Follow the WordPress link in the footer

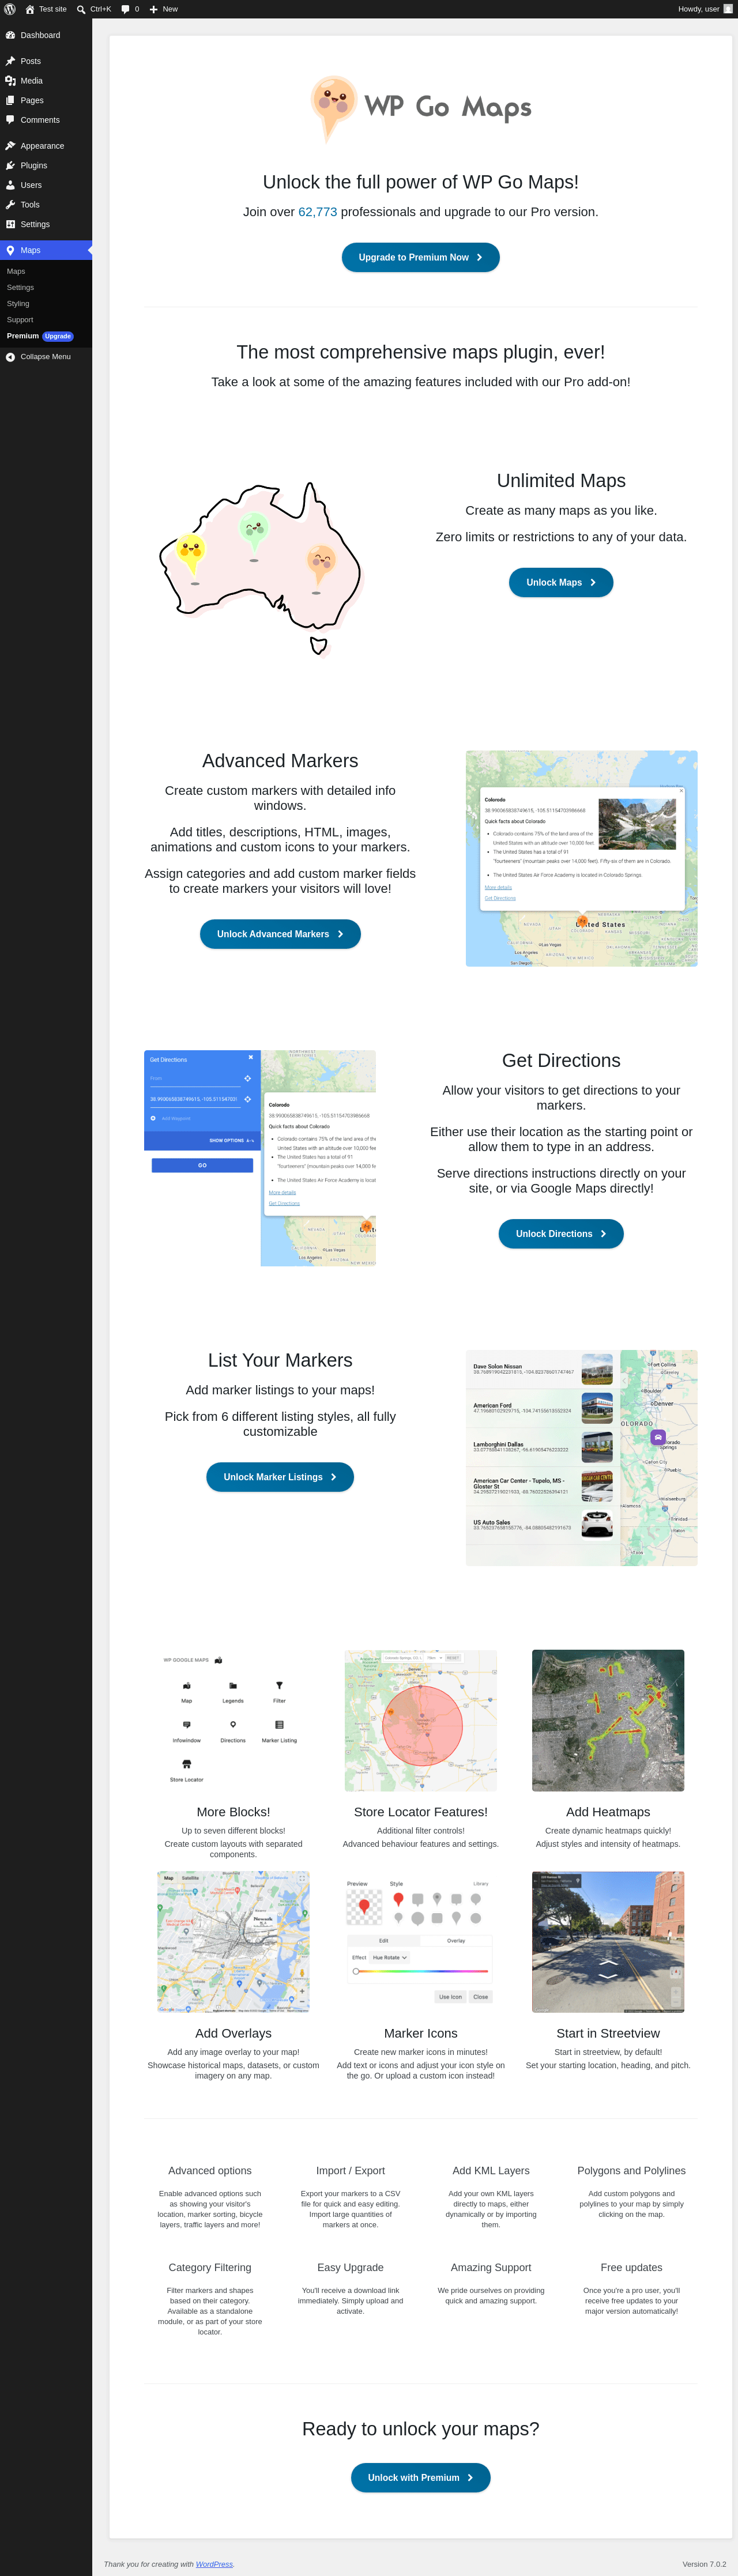(x=214, y=2563)
